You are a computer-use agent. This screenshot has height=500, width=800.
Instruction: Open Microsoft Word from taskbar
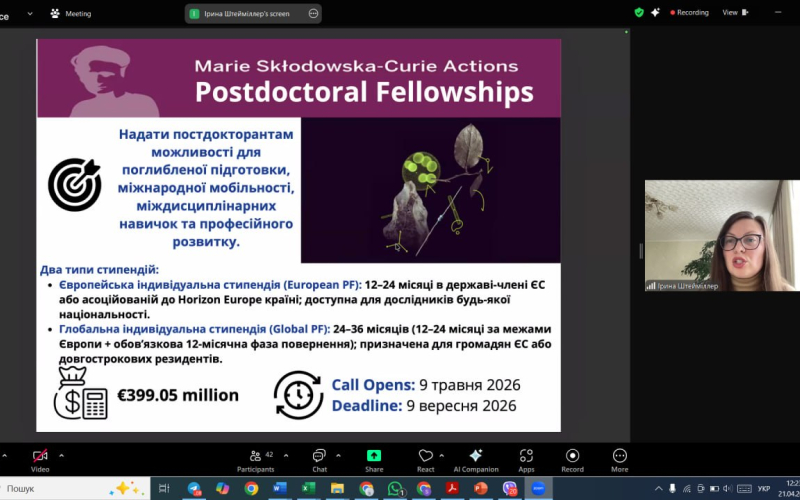pyautogui.click(x=280, y=489)
